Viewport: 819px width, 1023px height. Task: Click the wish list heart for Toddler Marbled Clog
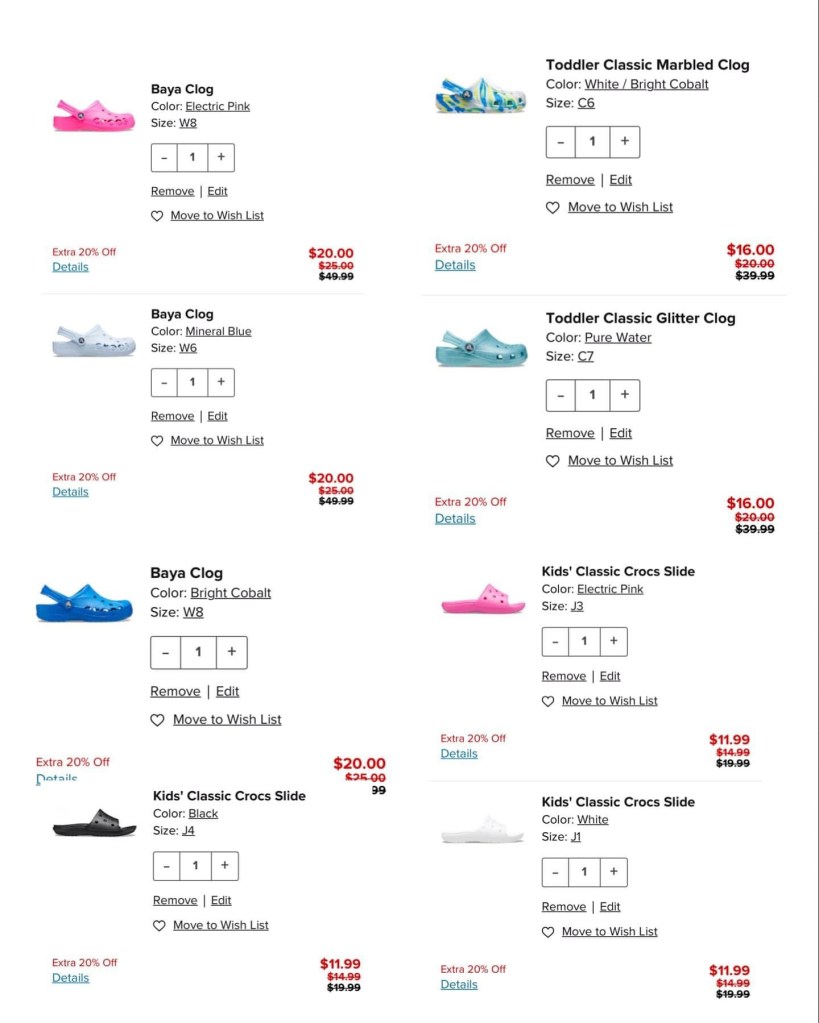(552, 208)
